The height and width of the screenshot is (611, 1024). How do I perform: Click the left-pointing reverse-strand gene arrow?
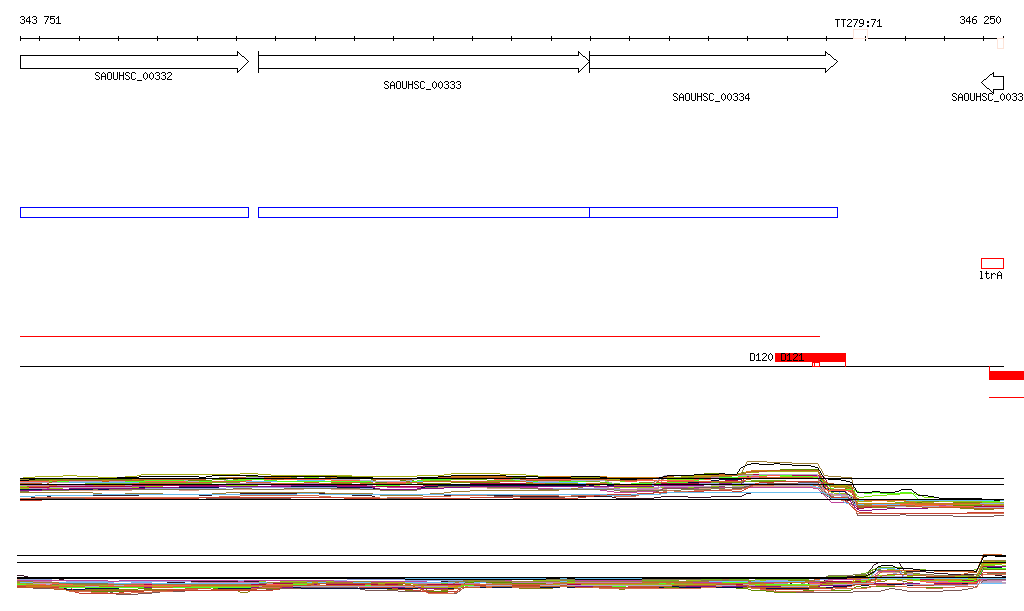(992, 82)
